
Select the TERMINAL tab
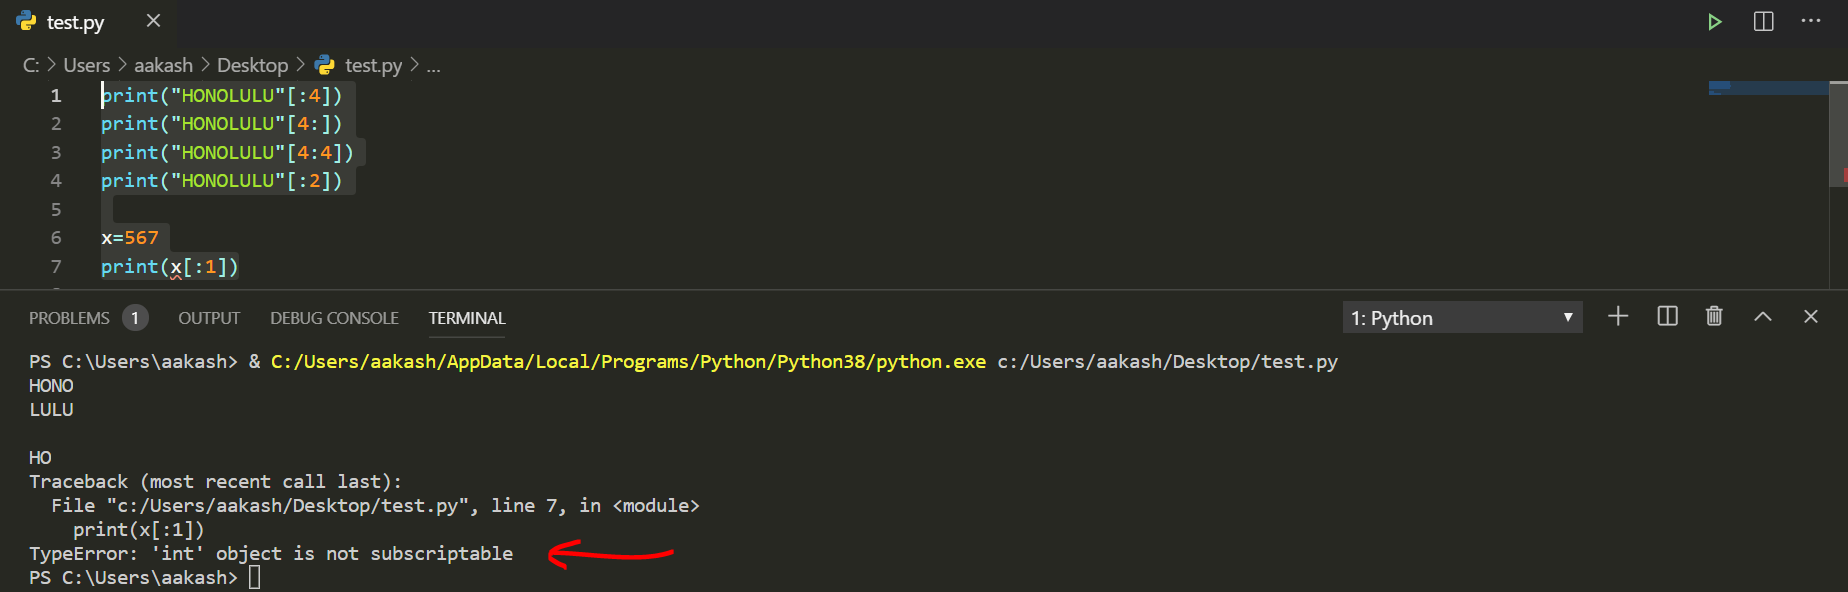[467, 318]
